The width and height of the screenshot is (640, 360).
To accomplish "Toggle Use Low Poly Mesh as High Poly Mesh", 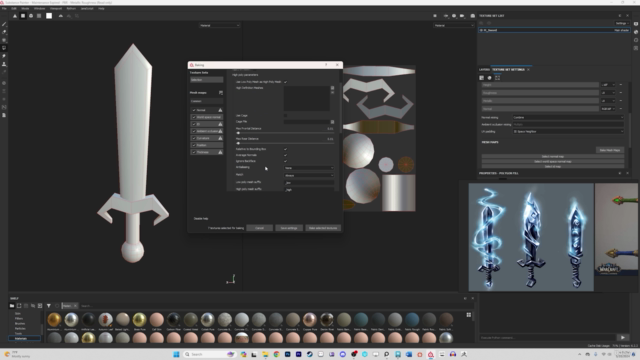I will pyautogui.click(x=285, y=82).
